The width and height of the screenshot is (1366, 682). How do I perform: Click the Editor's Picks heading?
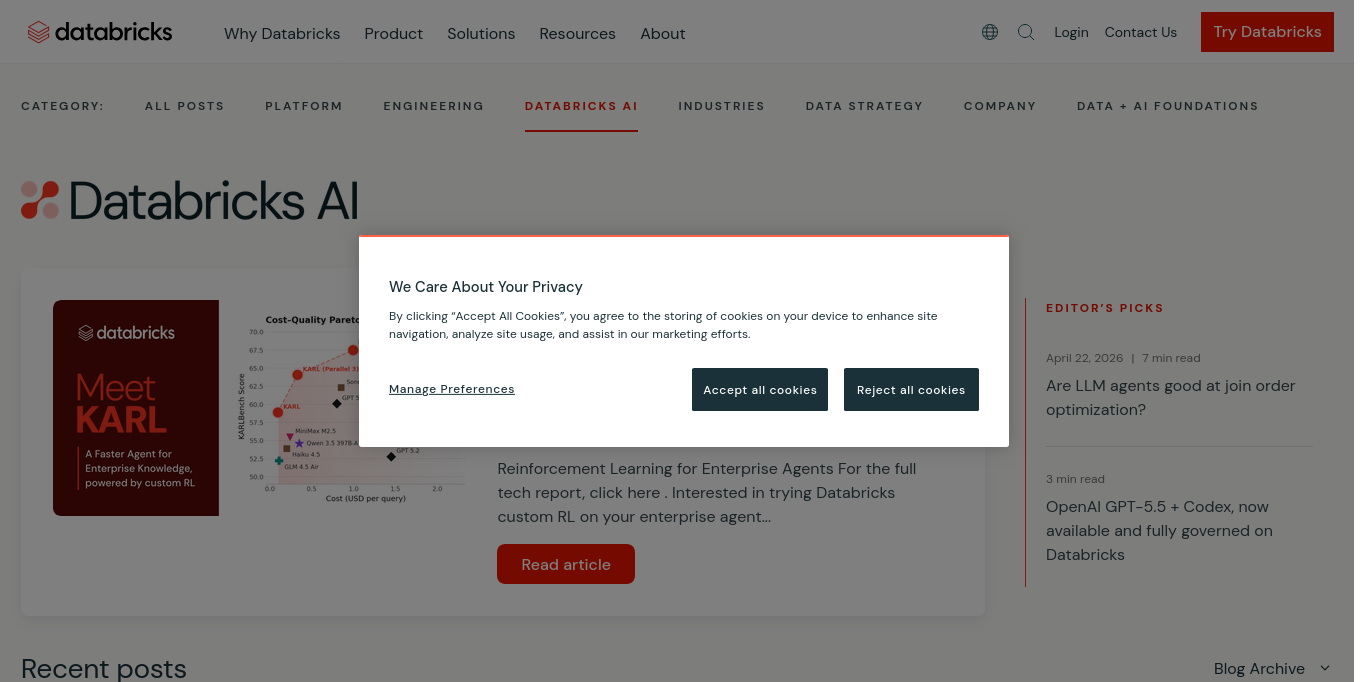(1105, 308)
